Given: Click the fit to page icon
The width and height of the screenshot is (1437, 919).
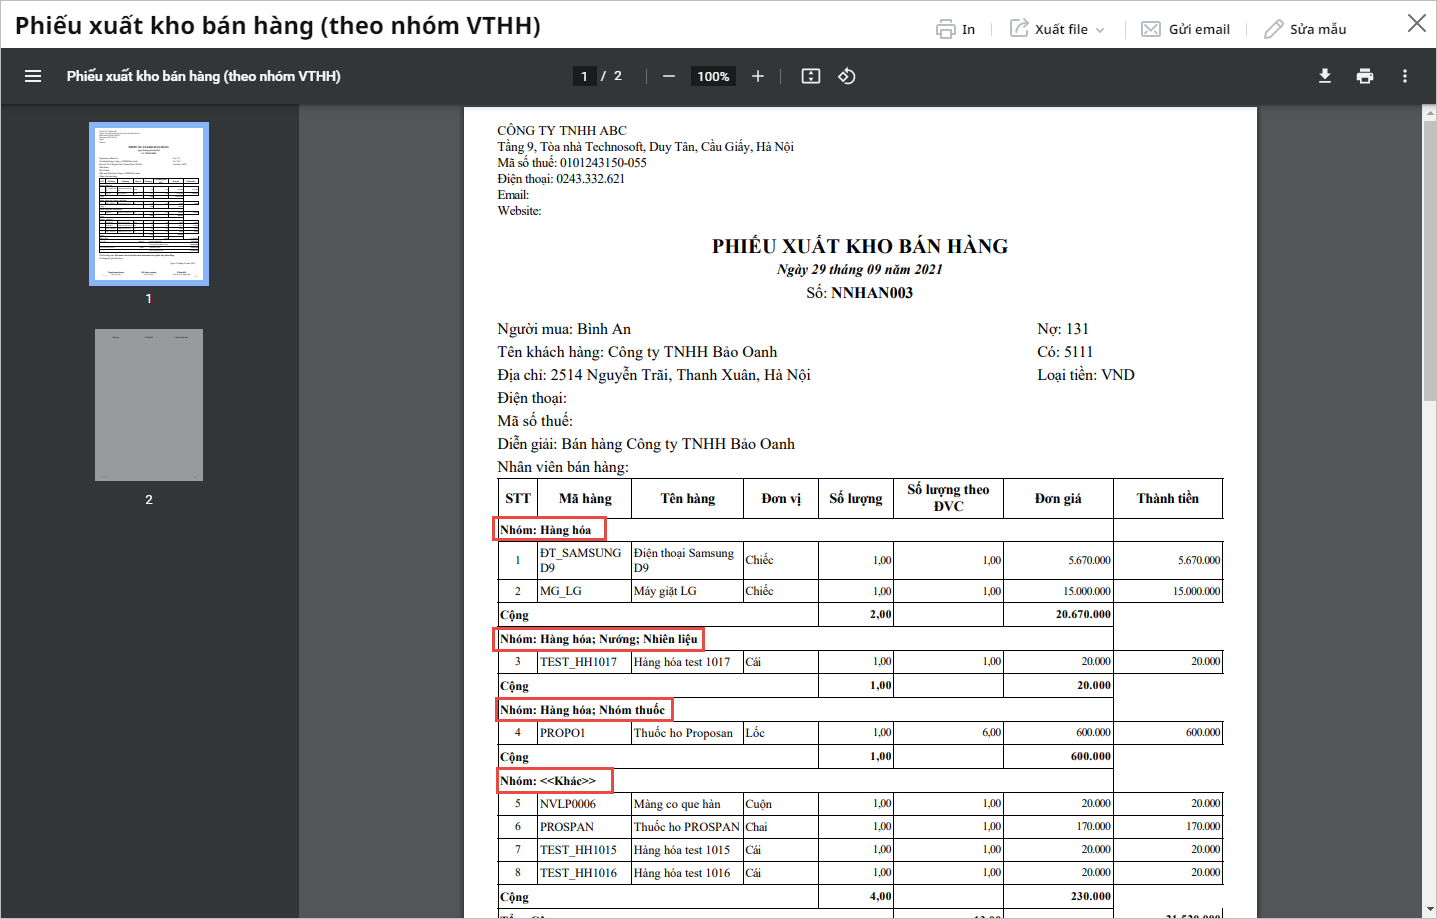Looking at the screenshot, I should coord(811,76).
